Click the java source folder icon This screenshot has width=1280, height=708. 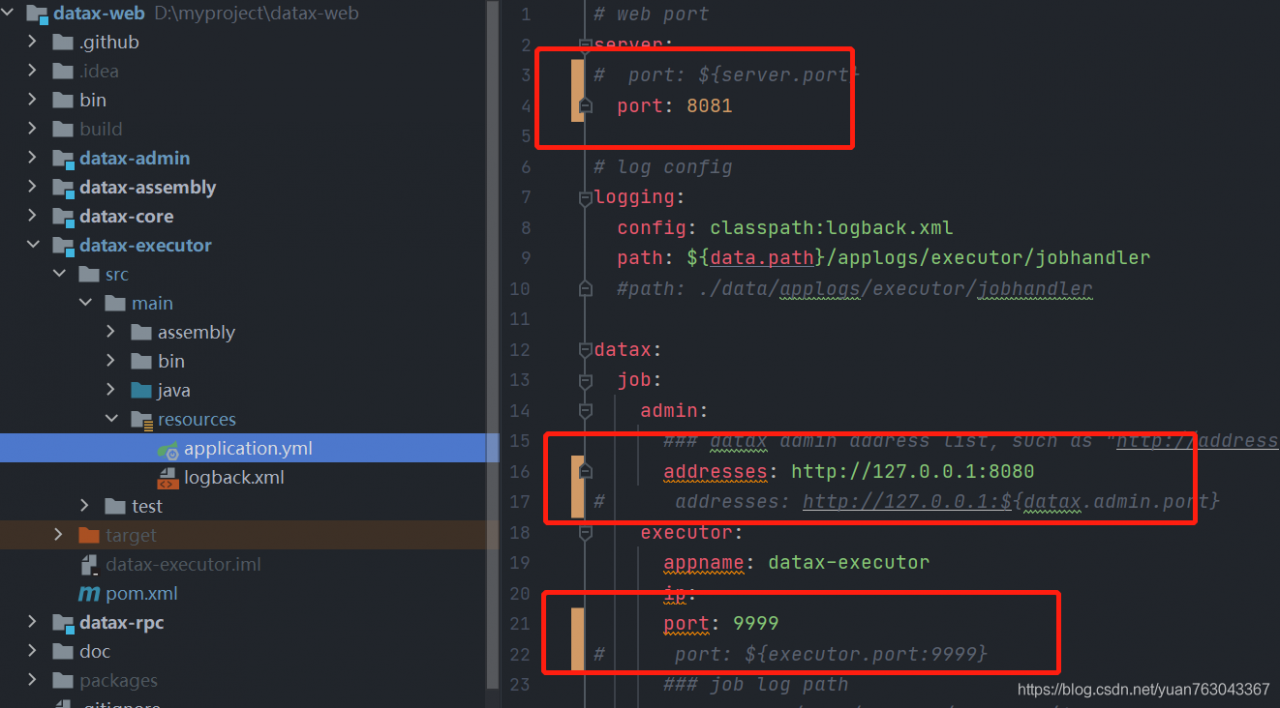[141, 390]
